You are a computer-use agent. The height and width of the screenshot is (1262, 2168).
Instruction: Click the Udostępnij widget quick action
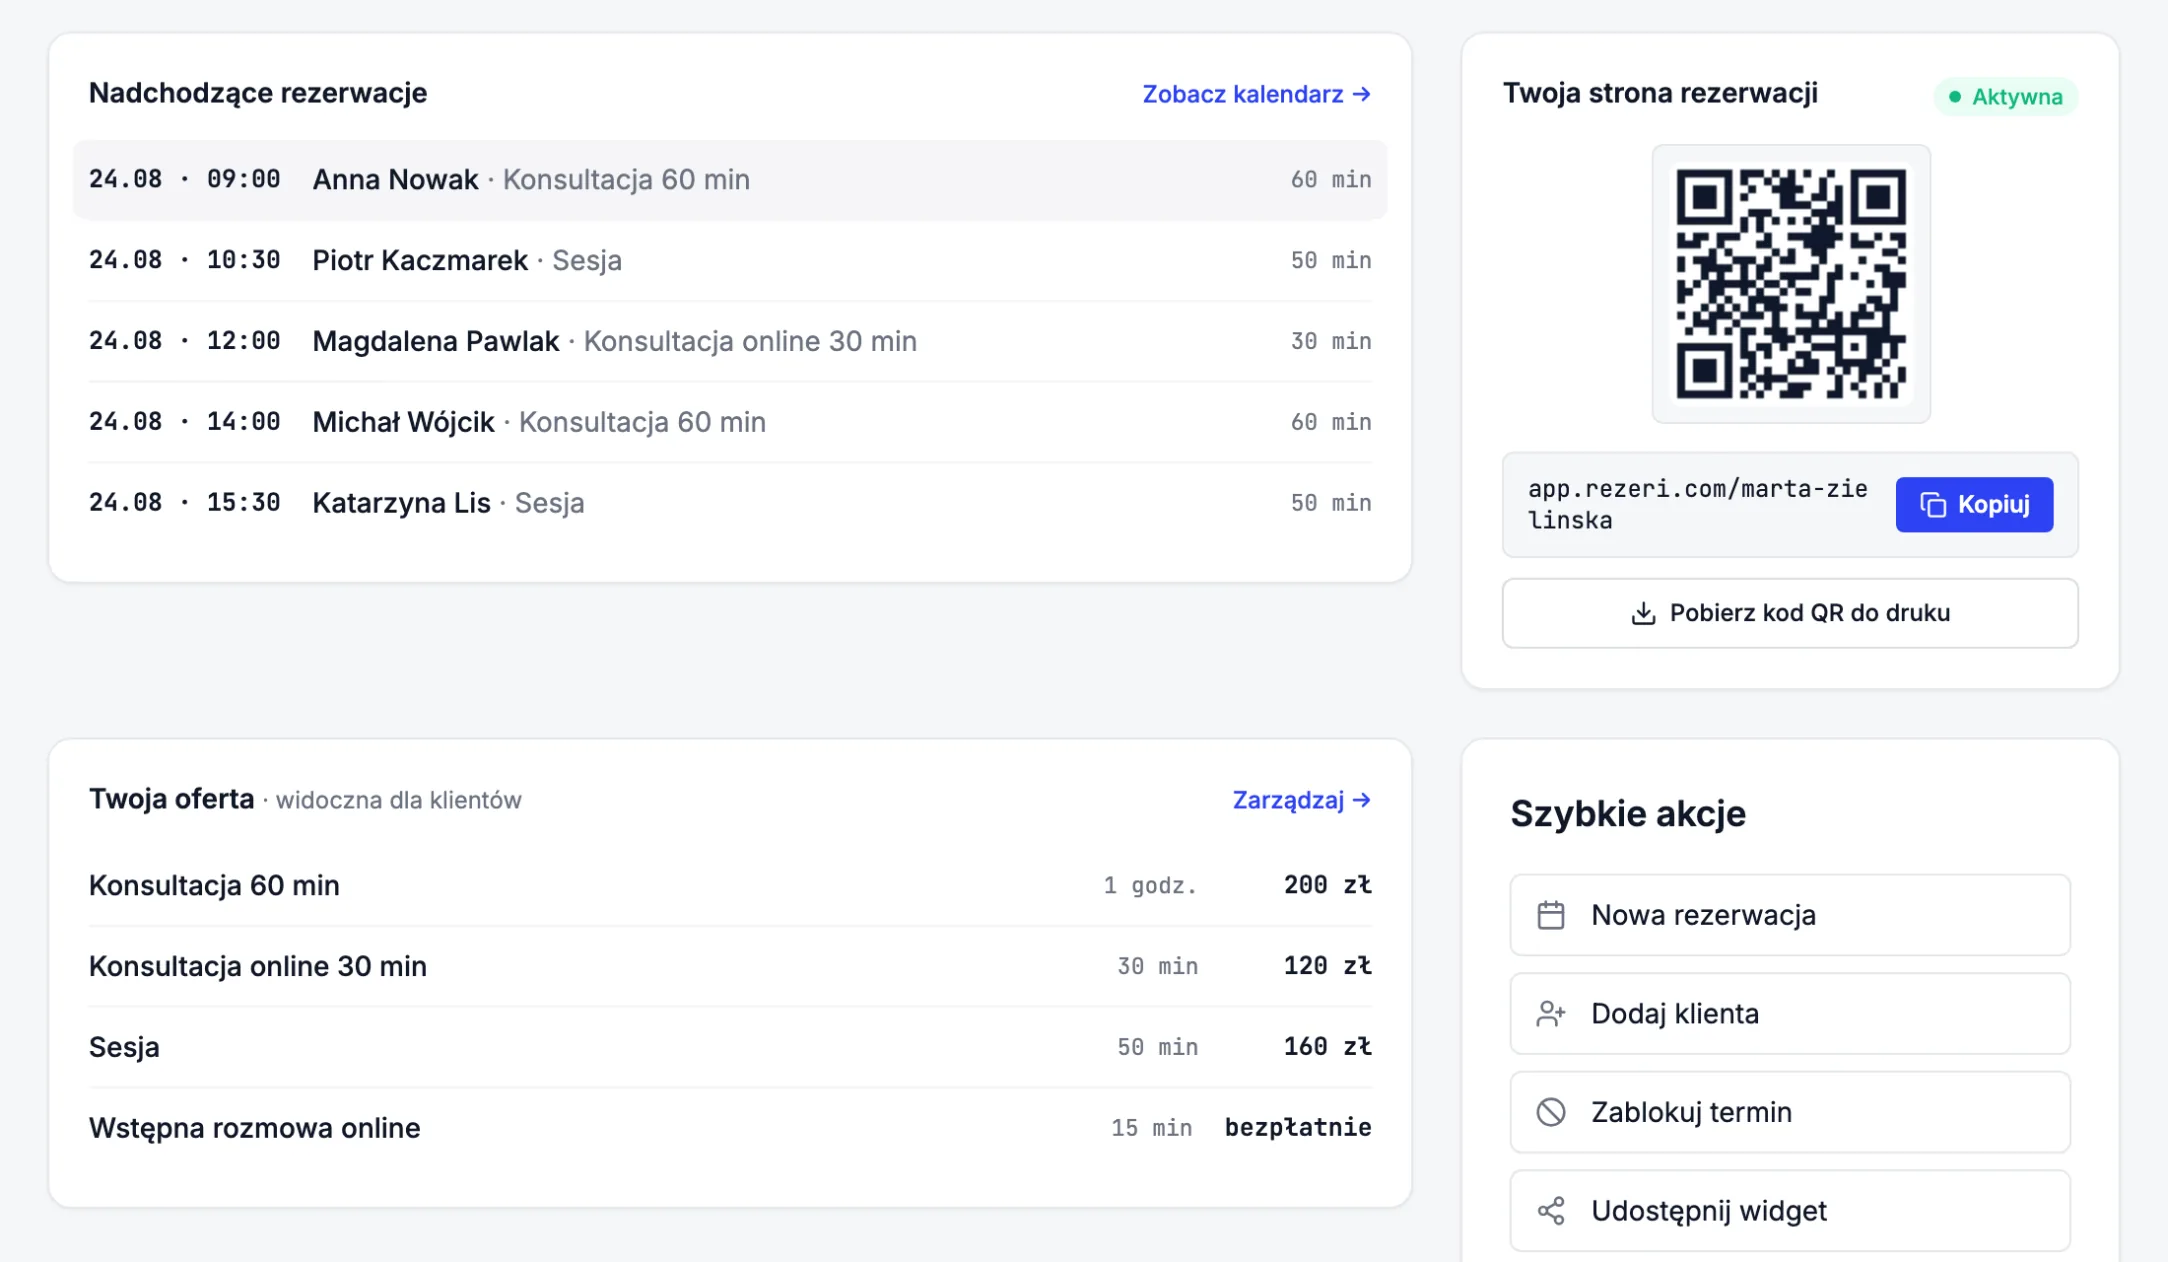point(1789,1211)
